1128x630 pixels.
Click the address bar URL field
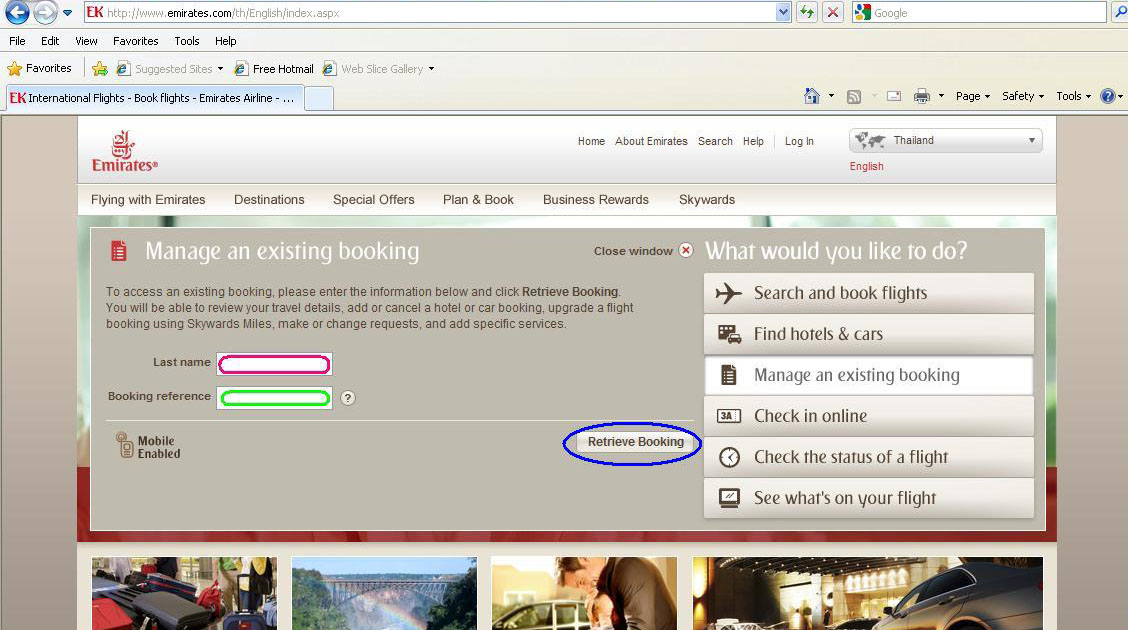430,13
